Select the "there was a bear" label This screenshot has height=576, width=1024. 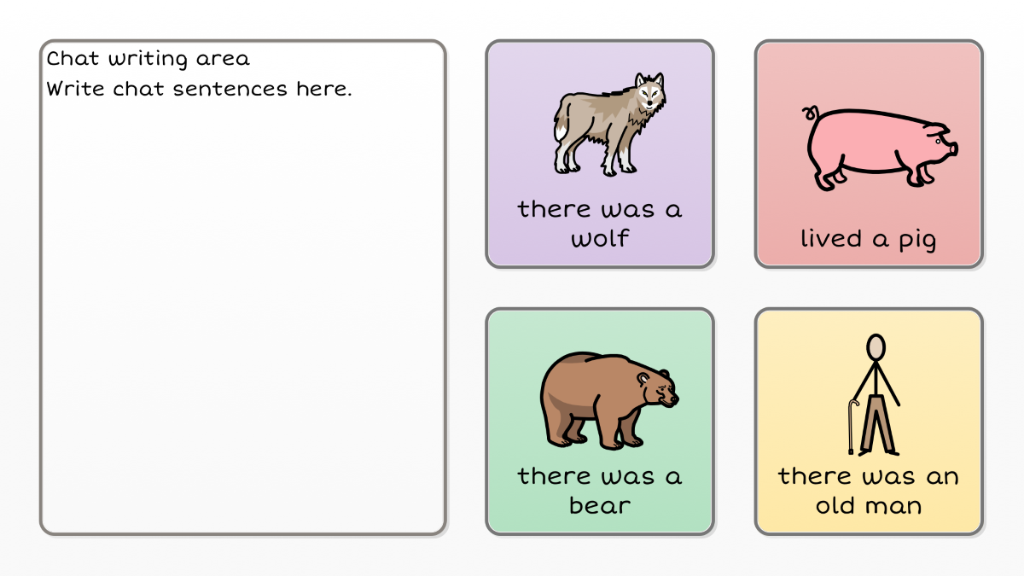[600, 490]
